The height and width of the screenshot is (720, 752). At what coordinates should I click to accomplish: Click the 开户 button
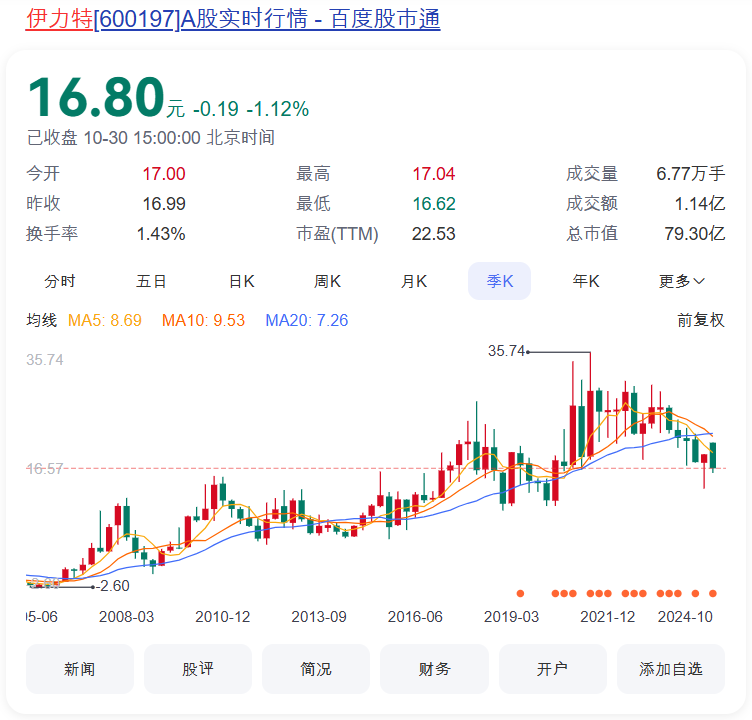(552, 669)
